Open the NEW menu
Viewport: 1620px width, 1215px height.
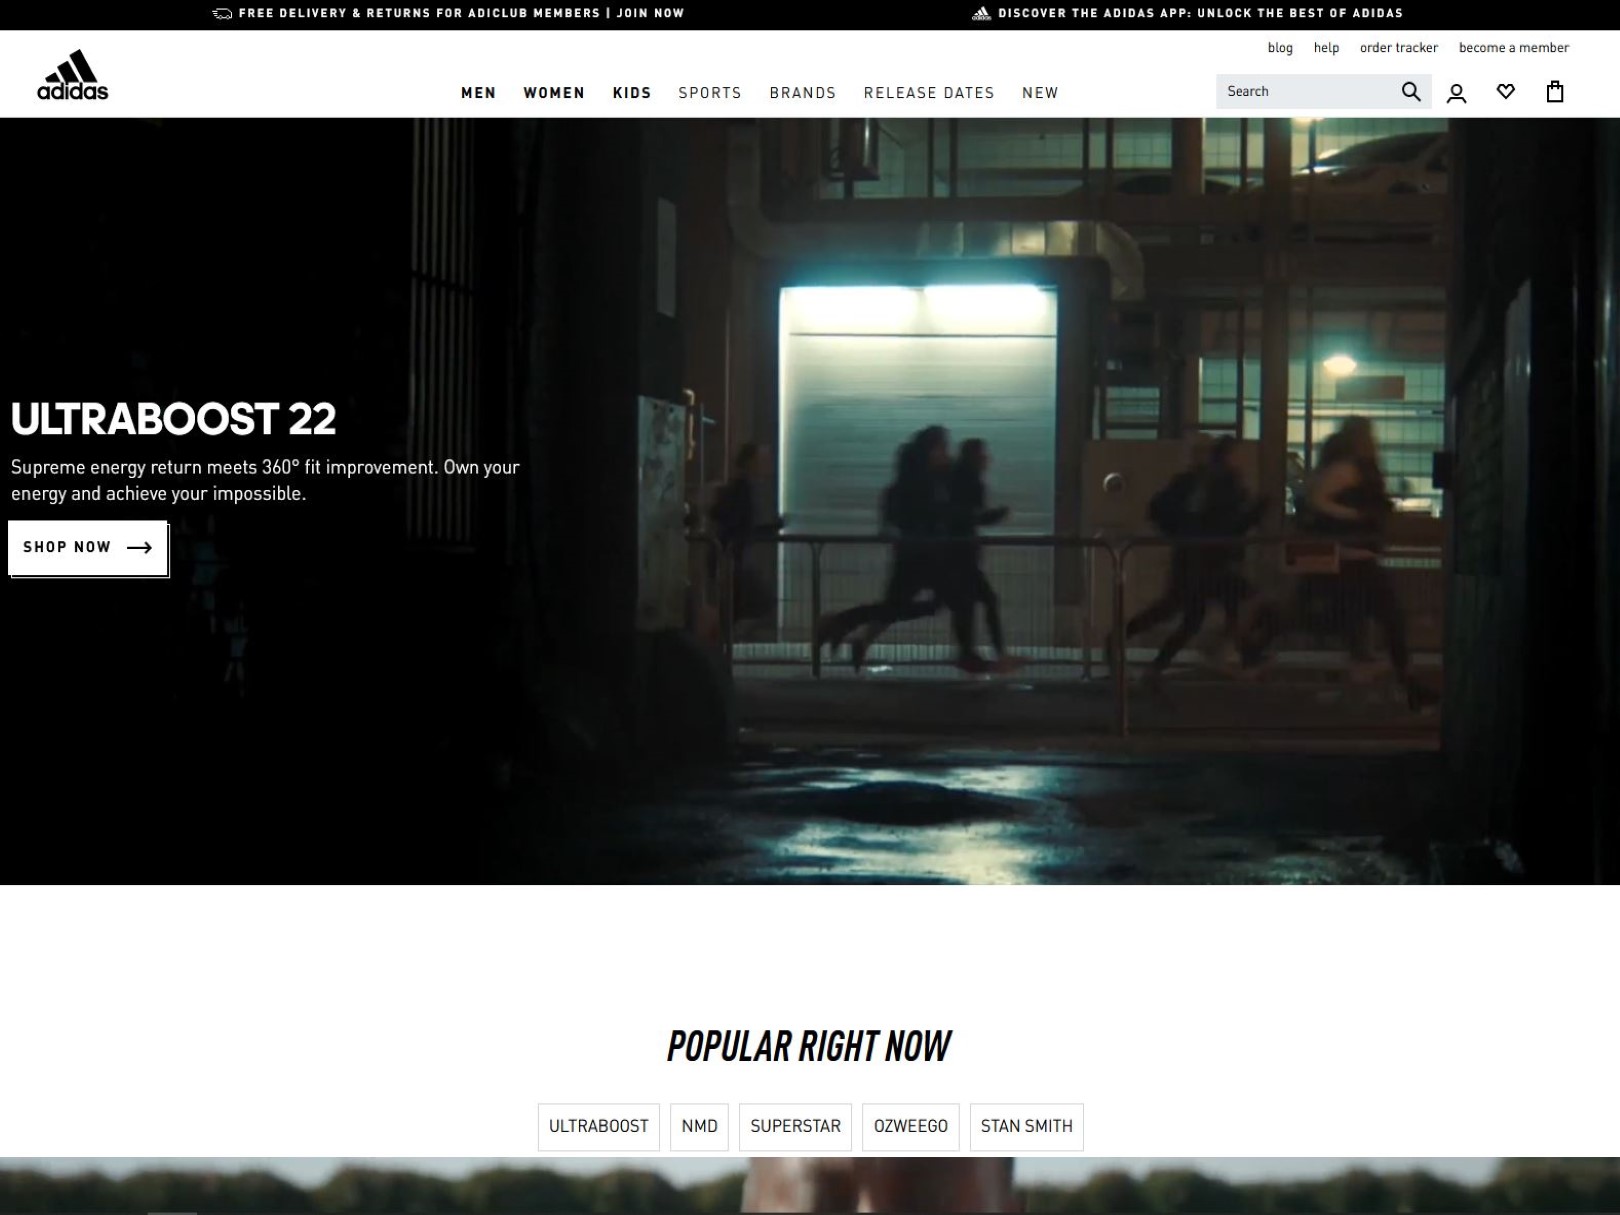(1040, 93)
